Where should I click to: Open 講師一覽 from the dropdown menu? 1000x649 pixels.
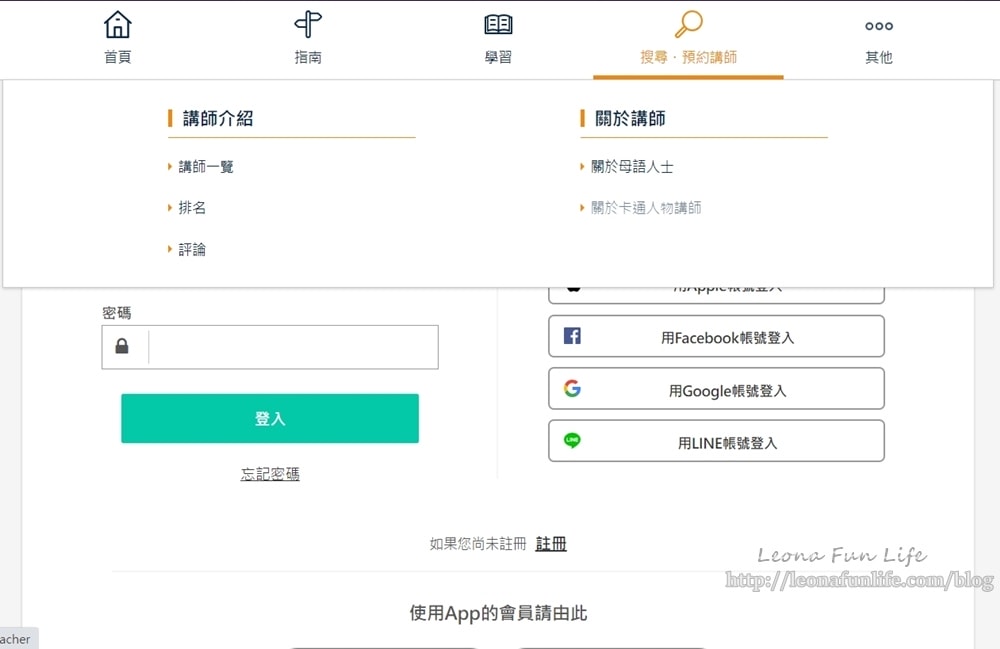[206, 167]
